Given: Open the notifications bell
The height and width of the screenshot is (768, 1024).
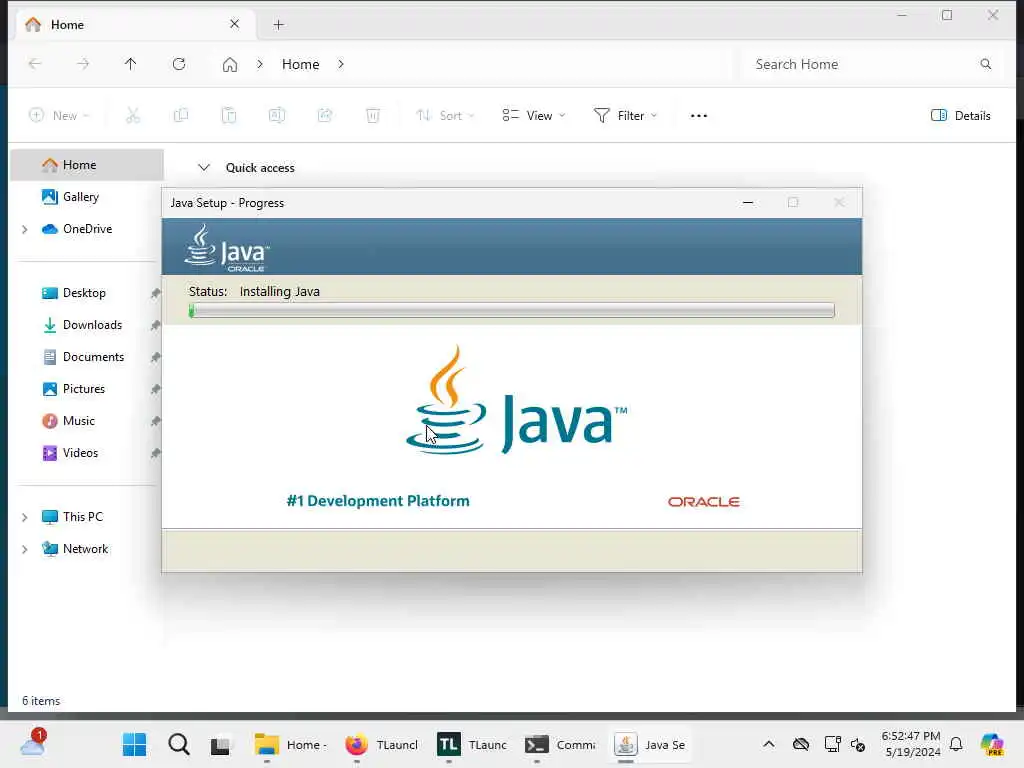Looking at the screenshot, I should (x=956, y=744).
